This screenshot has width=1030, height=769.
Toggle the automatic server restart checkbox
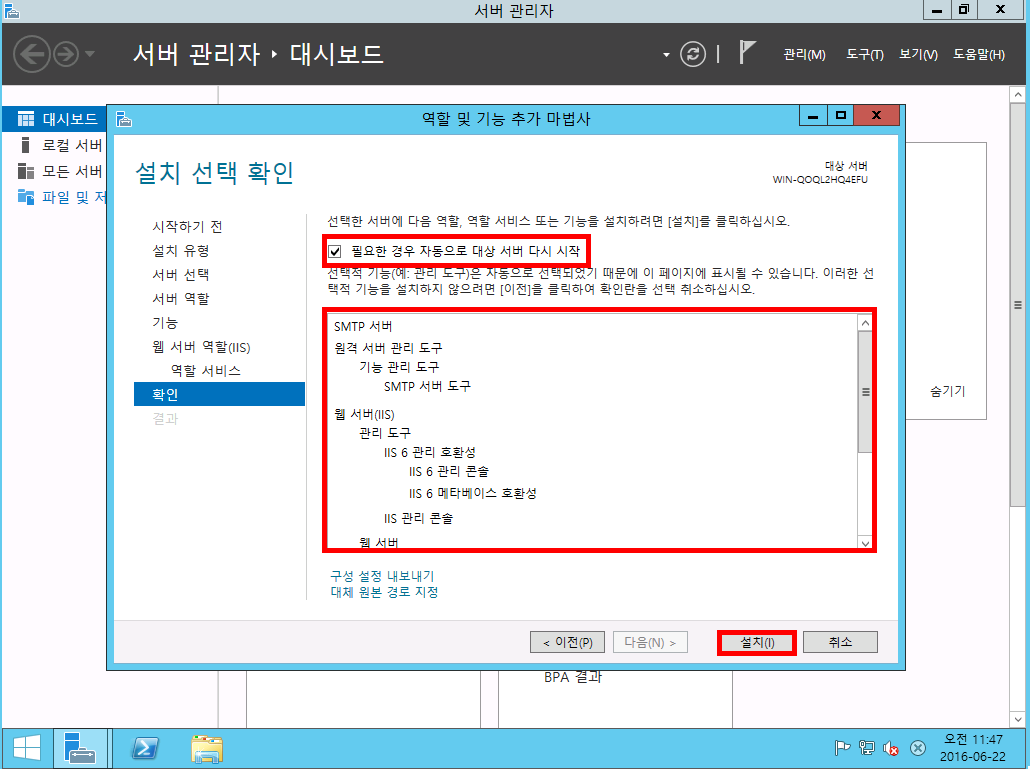(x=334, y=251)
